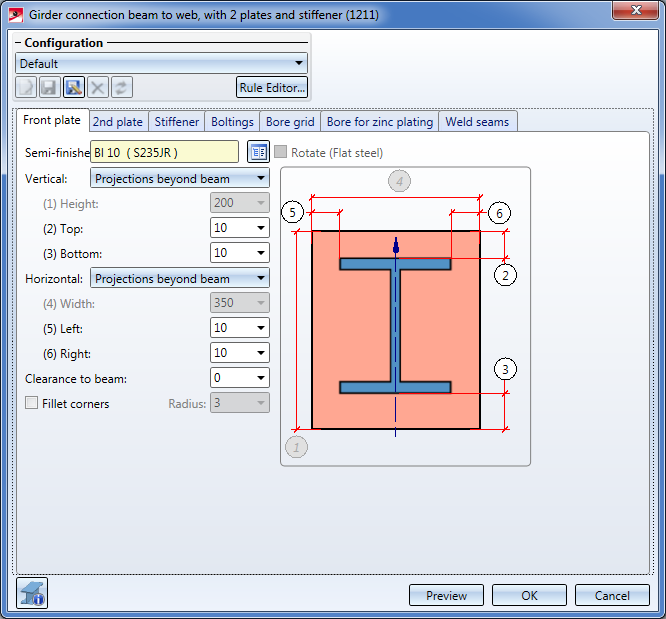Switch to the Weld seams tab
The height and width of the screenshot is (619, 666).
[x=478, y=122]
